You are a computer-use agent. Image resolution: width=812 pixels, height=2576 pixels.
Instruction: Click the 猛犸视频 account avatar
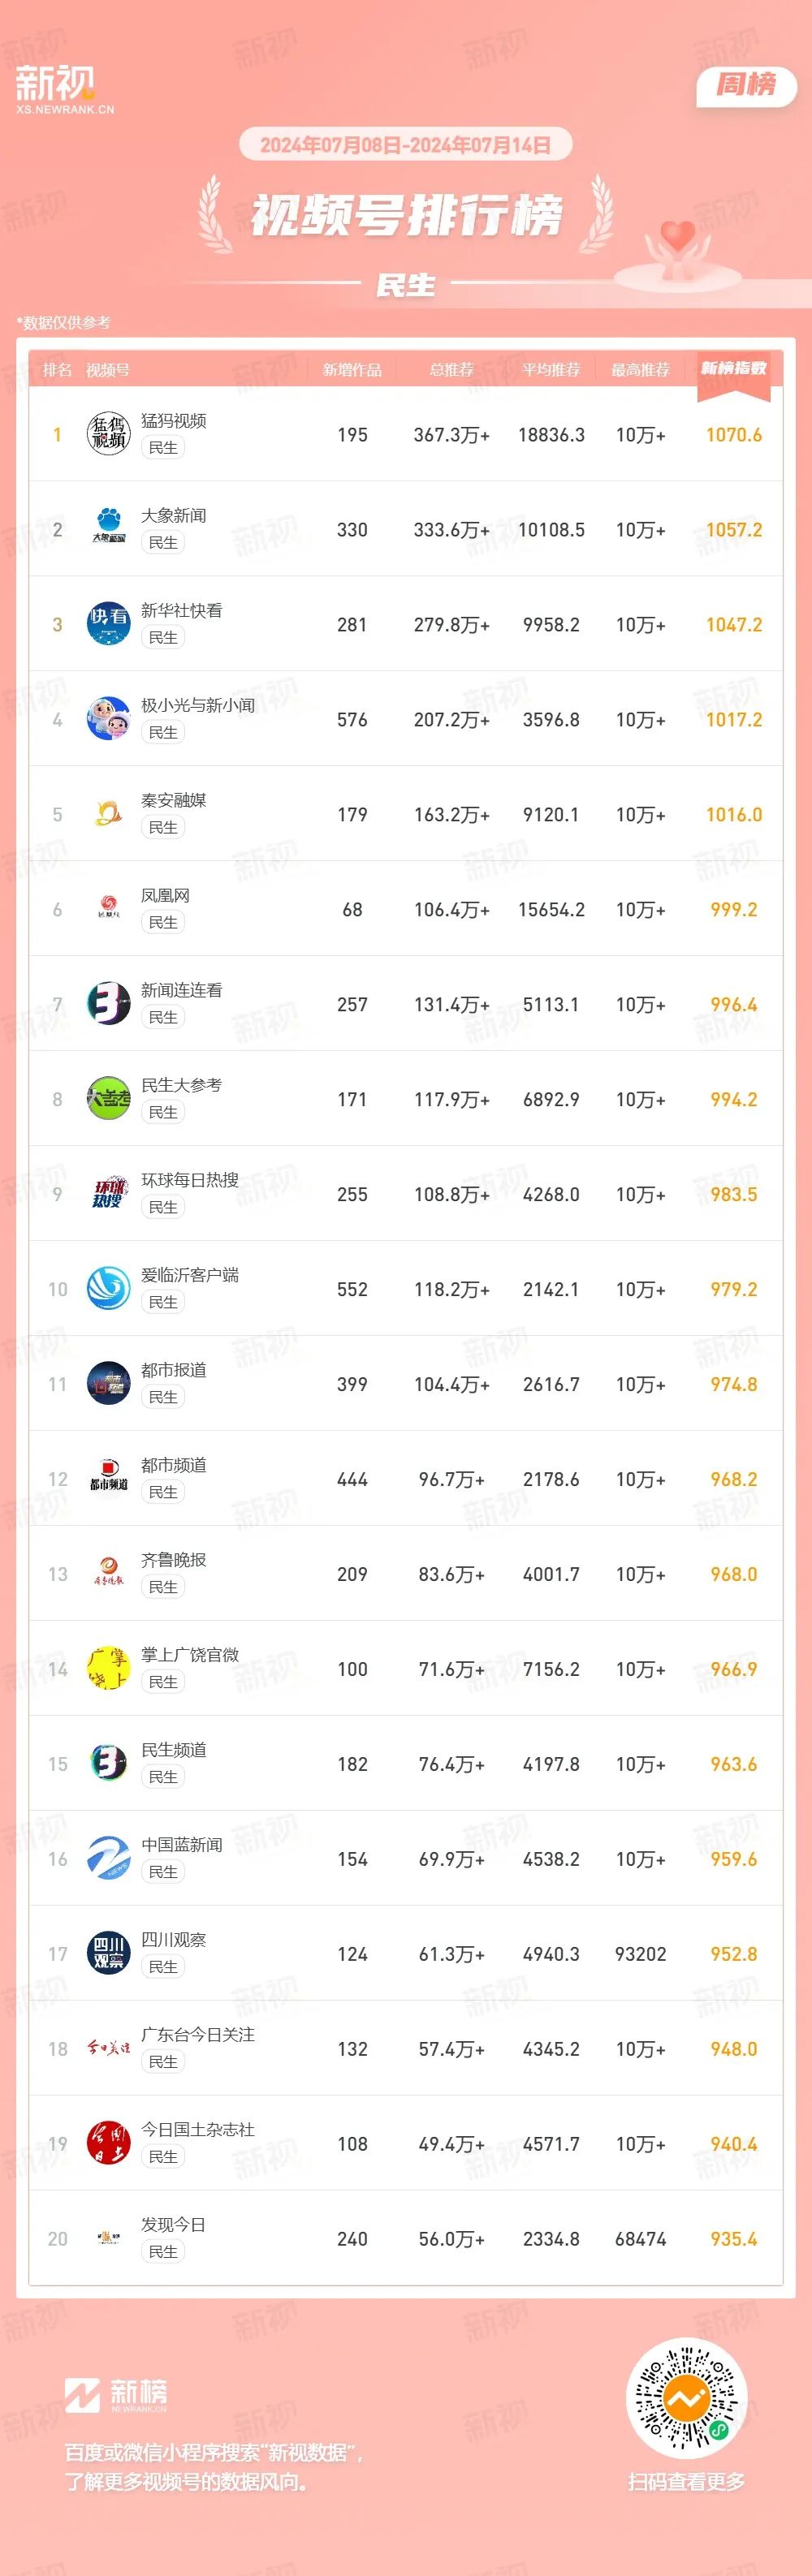(108, 434)
